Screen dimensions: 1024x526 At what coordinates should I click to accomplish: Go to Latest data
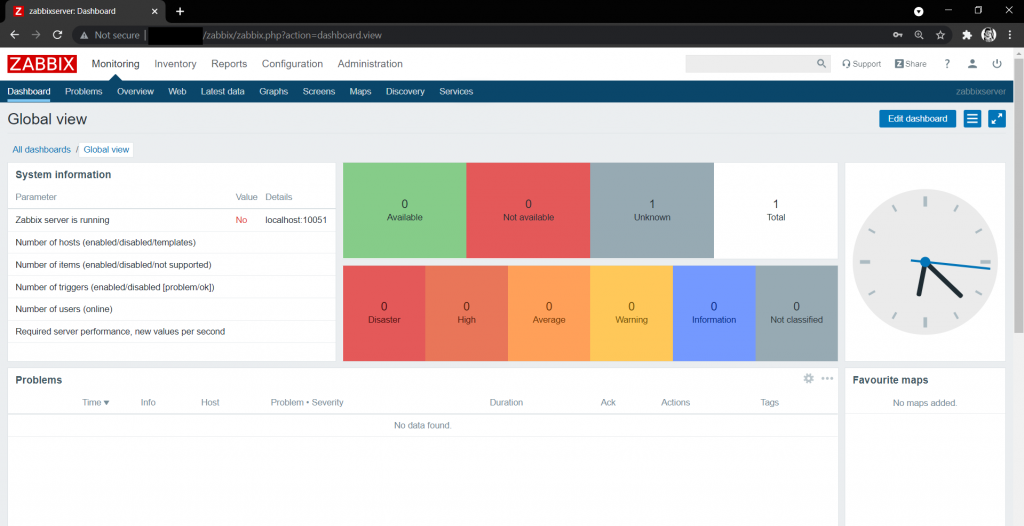(223, 91)
